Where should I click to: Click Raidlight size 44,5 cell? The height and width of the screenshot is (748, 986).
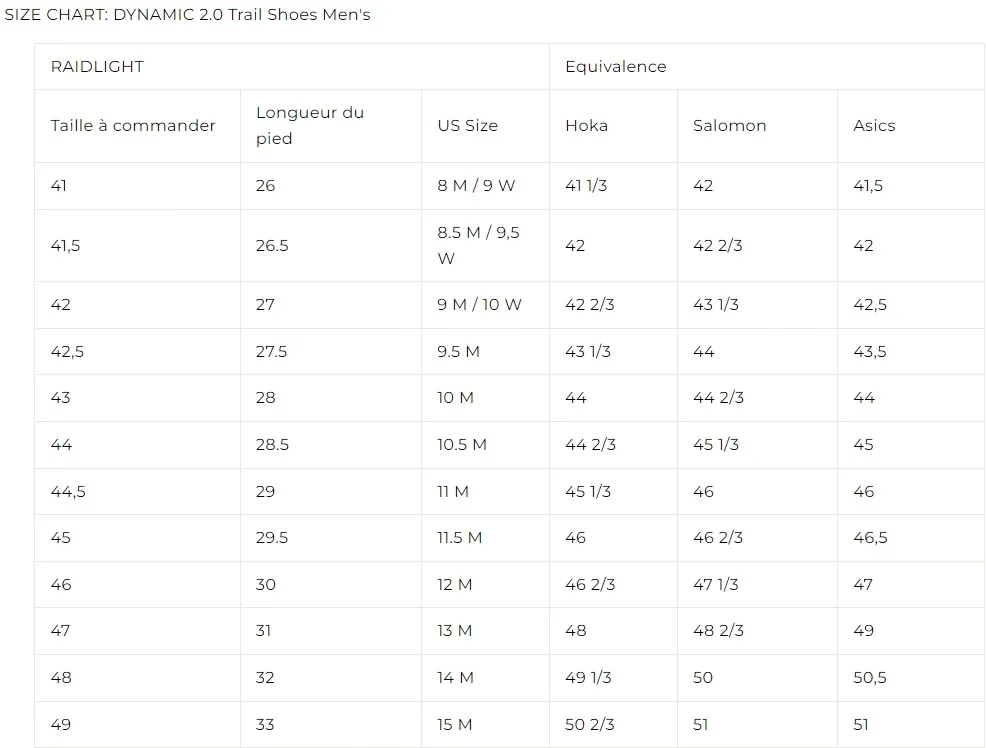pyautogui.click(x=68, y=492)
